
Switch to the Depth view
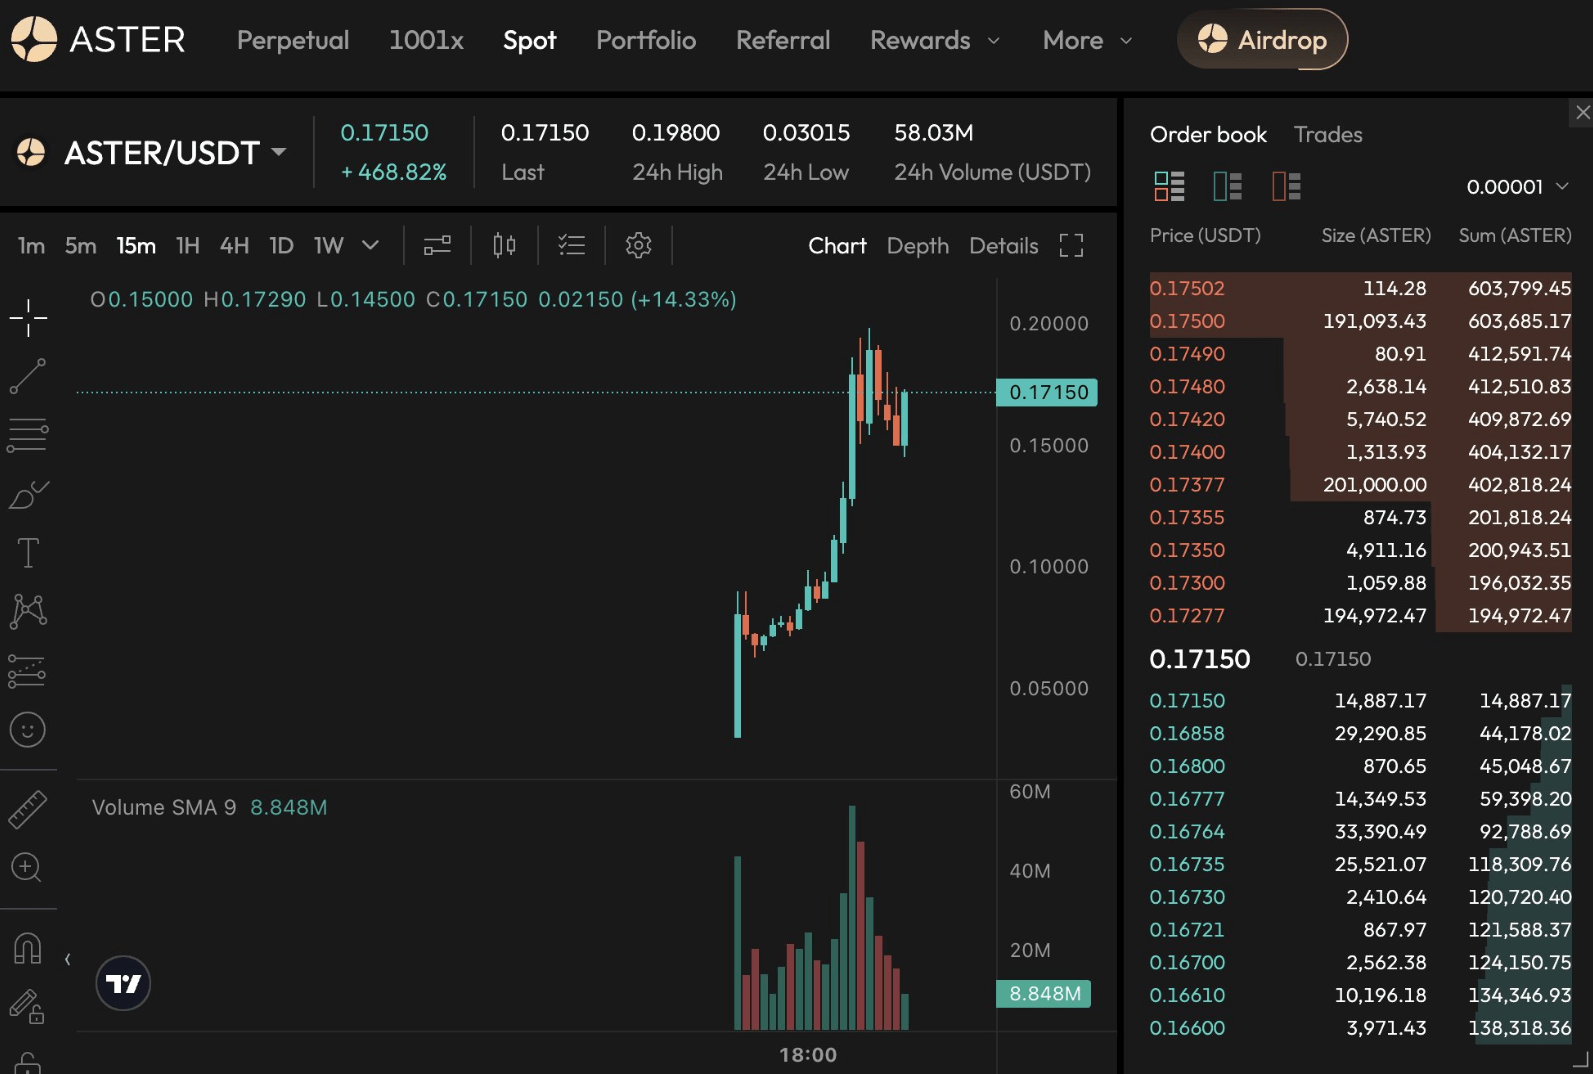[917, 246]
